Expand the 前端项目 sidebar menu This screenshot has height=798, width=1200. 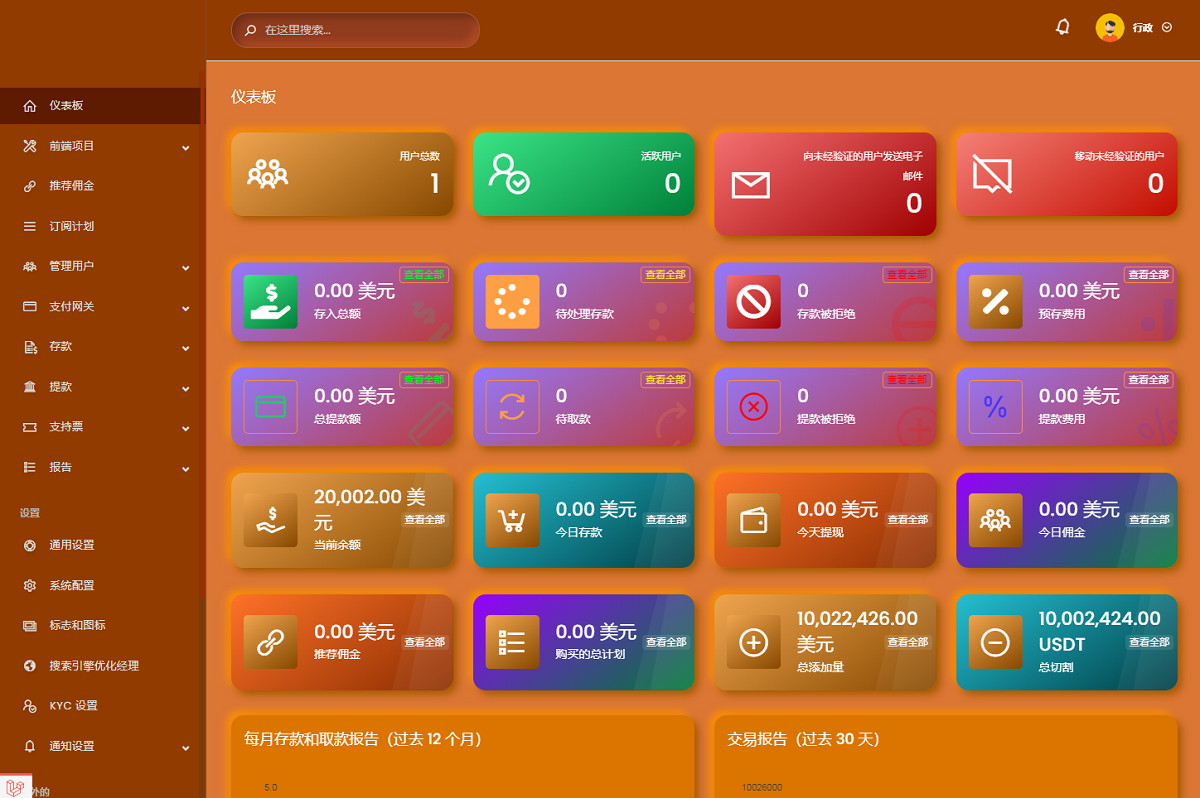click(x=100, y=146)
